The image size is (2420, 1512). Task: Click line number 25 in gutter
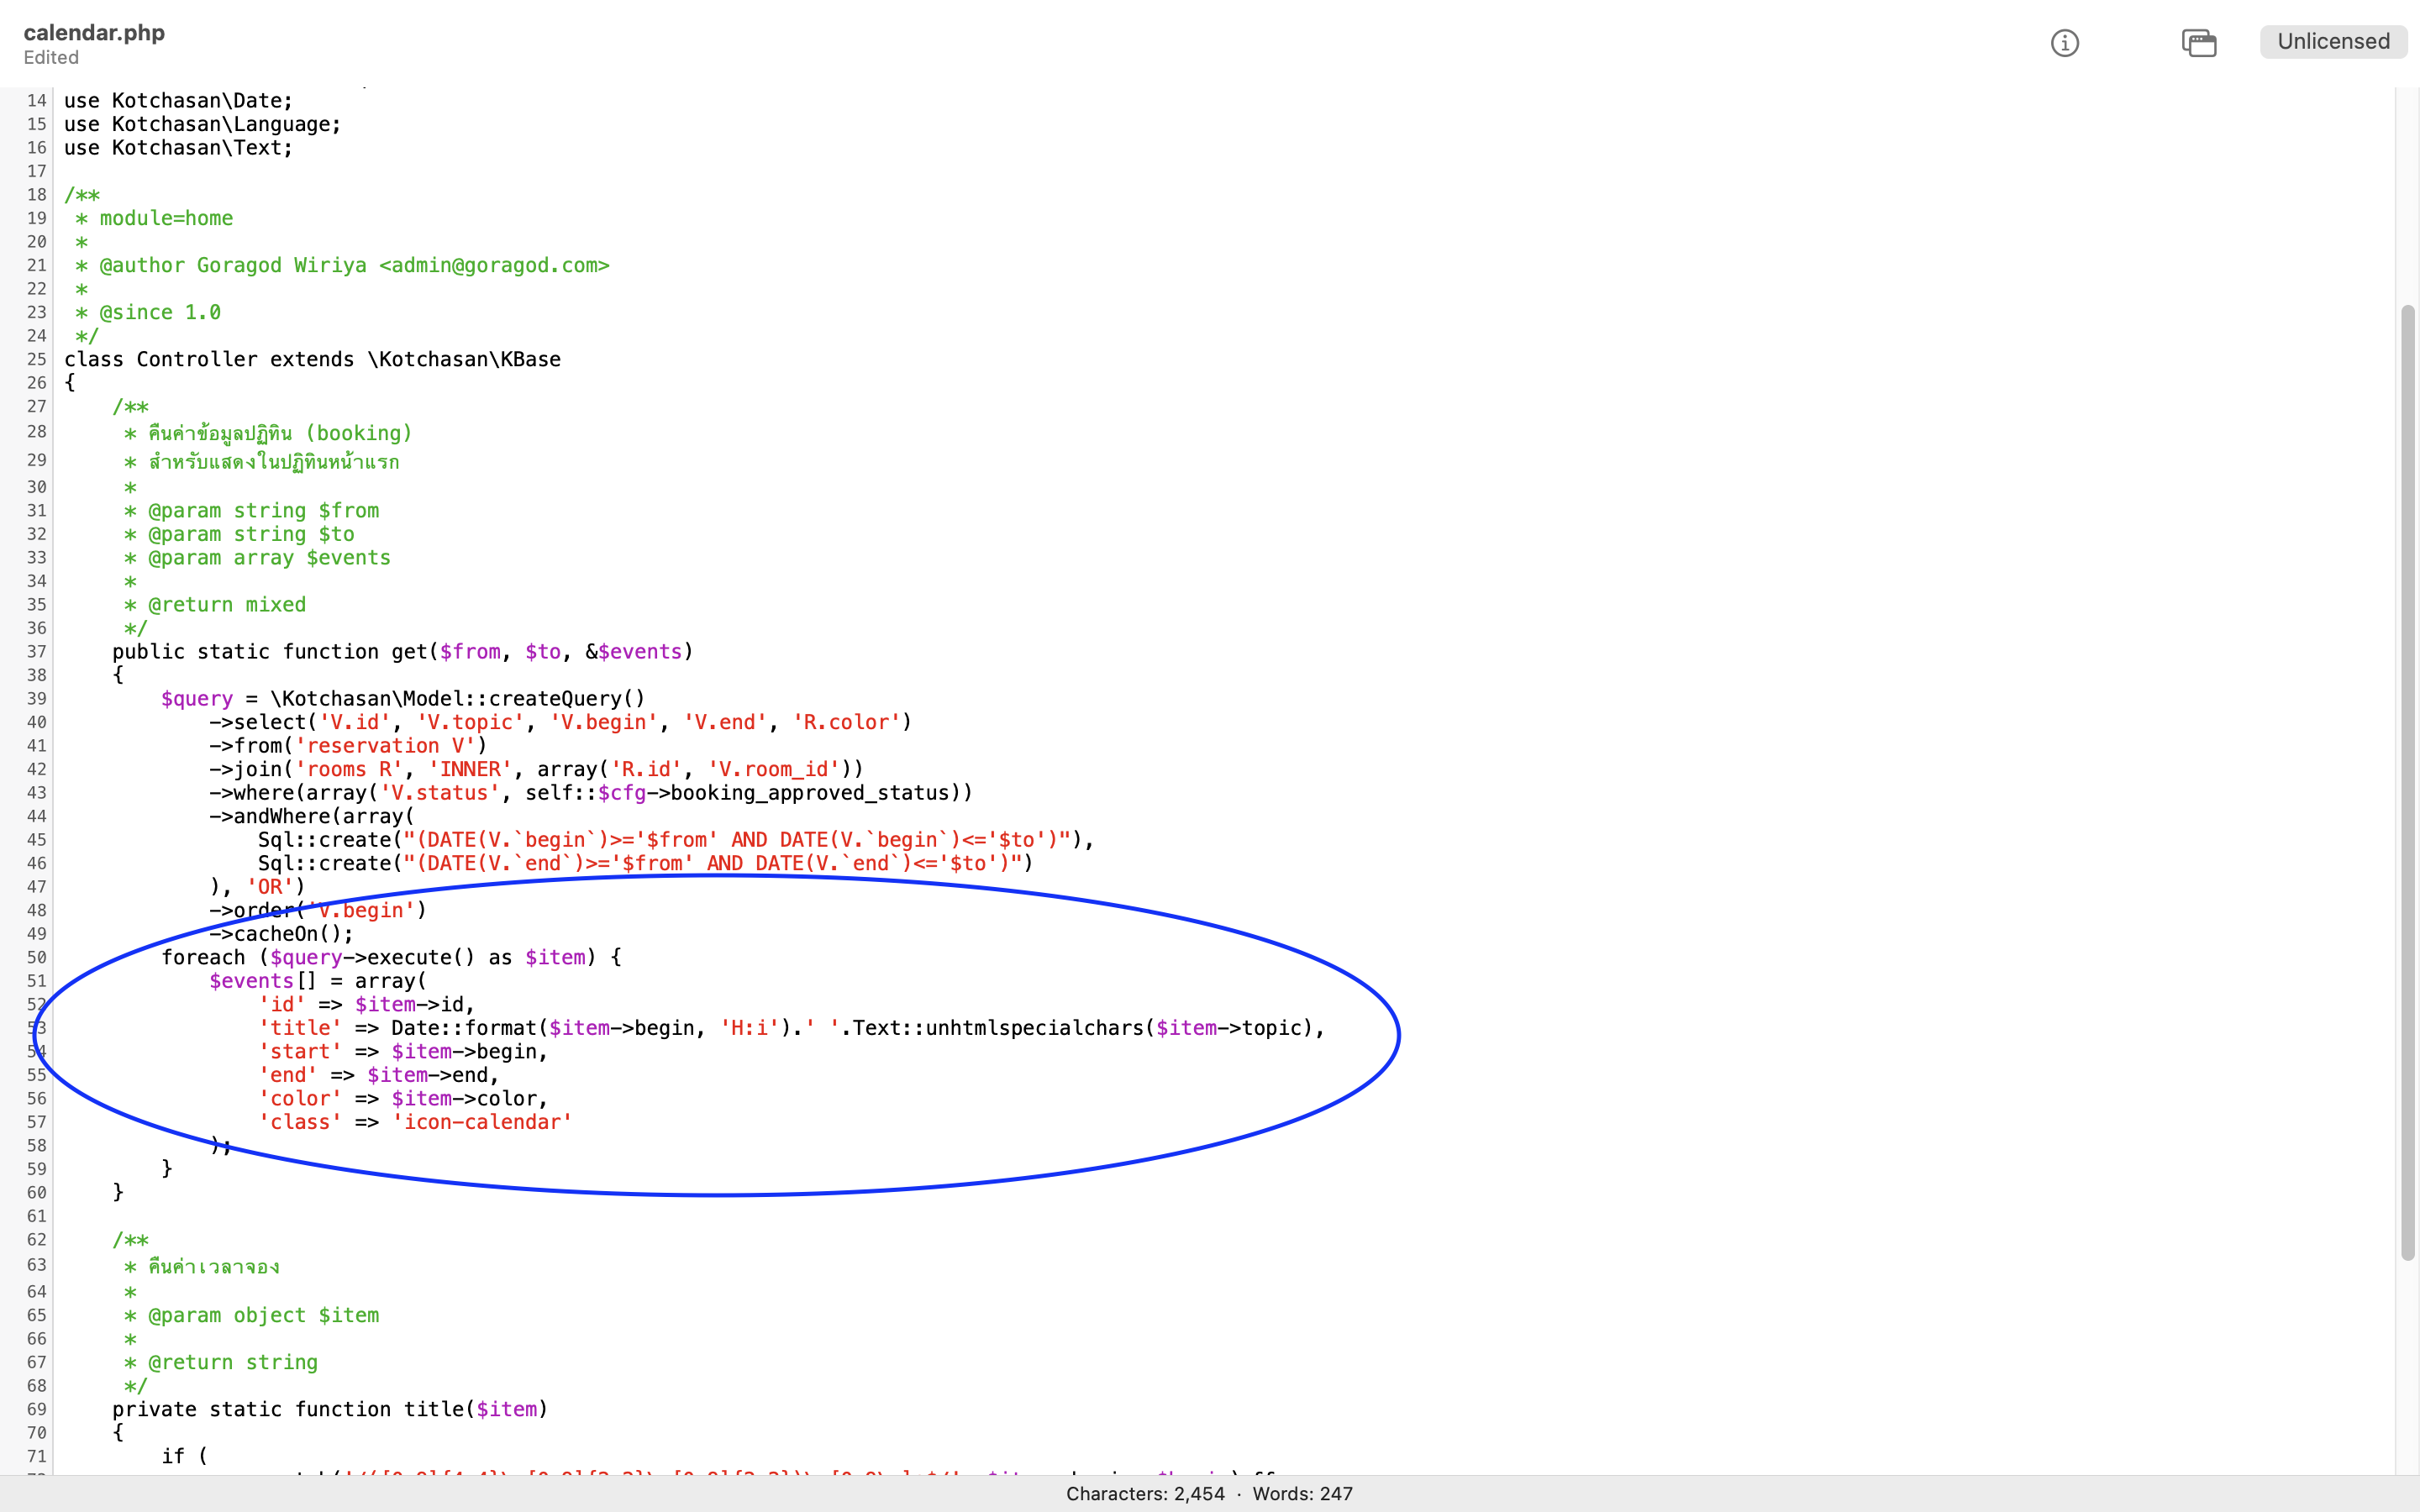tap(37, 359)
